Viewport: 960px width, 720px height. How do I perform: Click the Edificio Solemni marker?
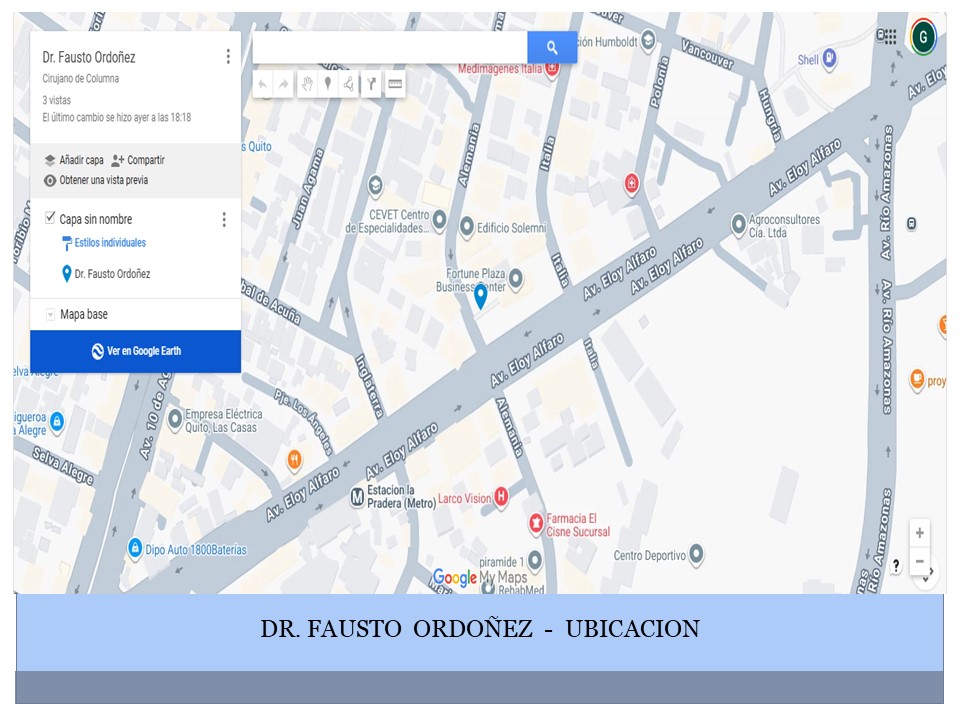467,227
